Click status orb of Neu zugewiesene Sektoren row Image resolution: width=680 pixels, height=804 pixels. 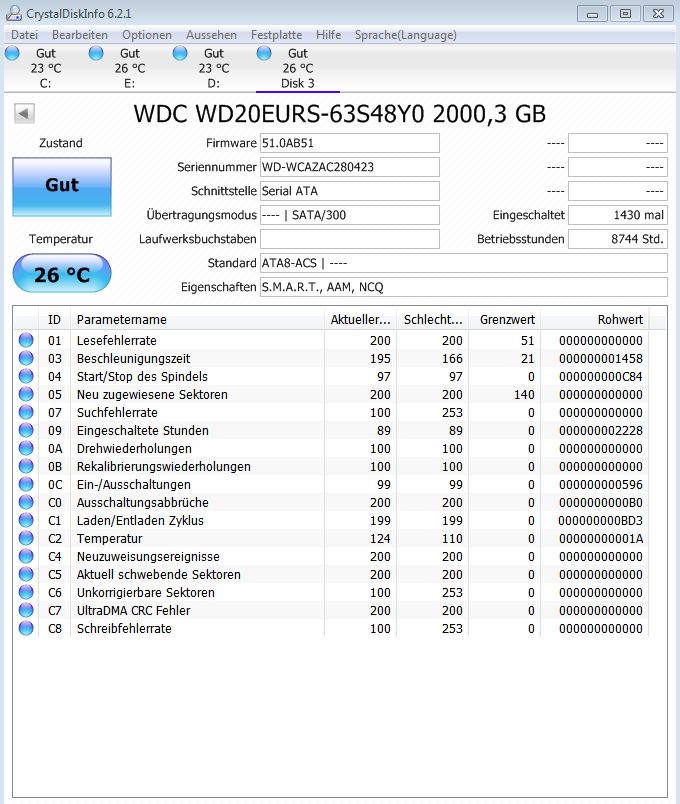tap(26, 394)
